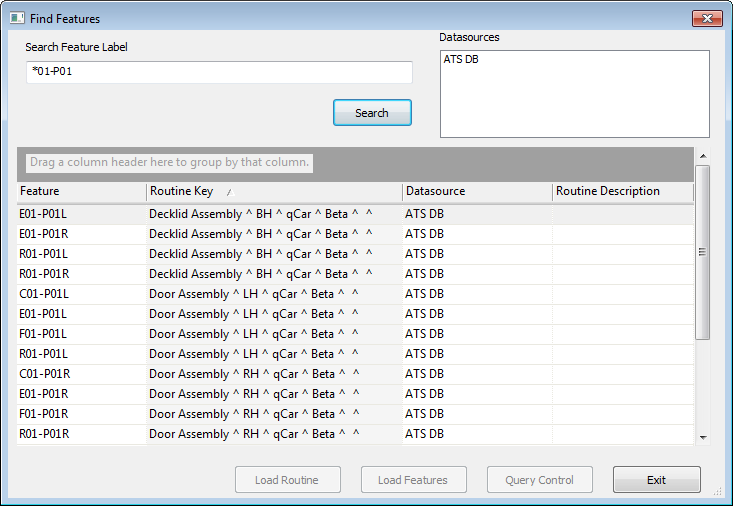Click the Load Features button

[x=412, y=480]
